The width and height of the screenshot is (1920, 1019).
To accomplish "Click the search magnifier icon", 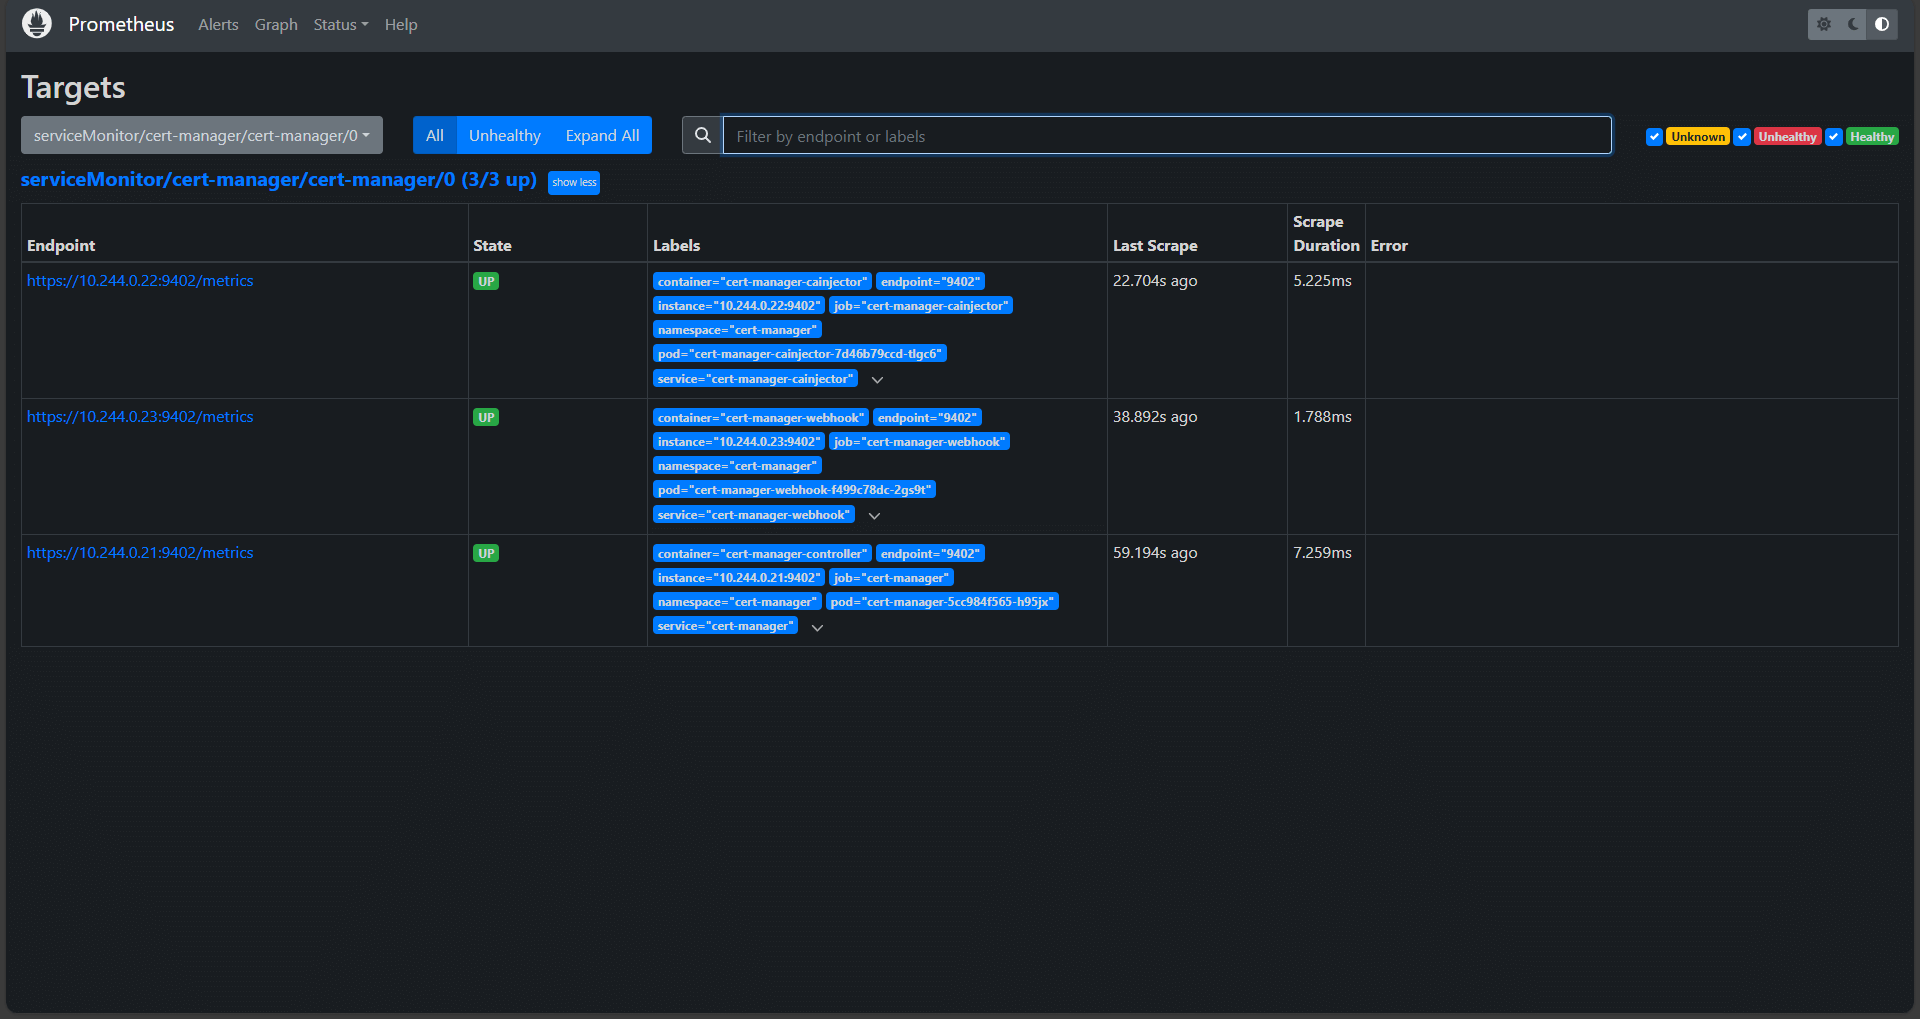I will tap(703, 136).
